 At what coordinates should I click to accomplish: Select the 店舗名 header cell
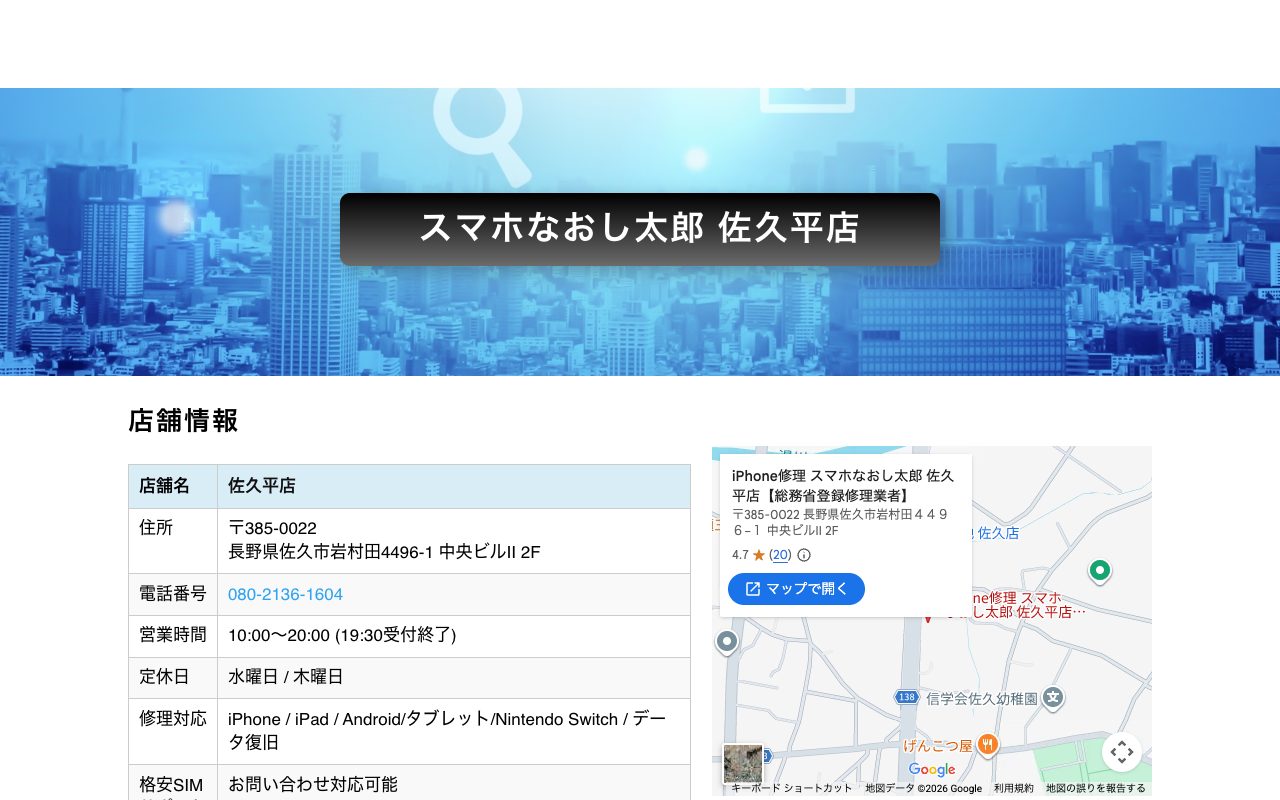(x=173, y=486)
